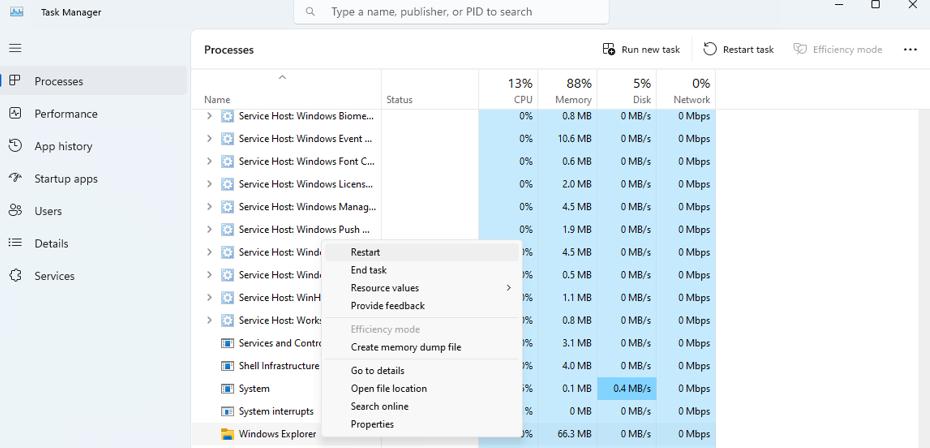The width and height of the screenshot is (930, 448).
Task: Switch to the Details view
Action: pos(51,244)
